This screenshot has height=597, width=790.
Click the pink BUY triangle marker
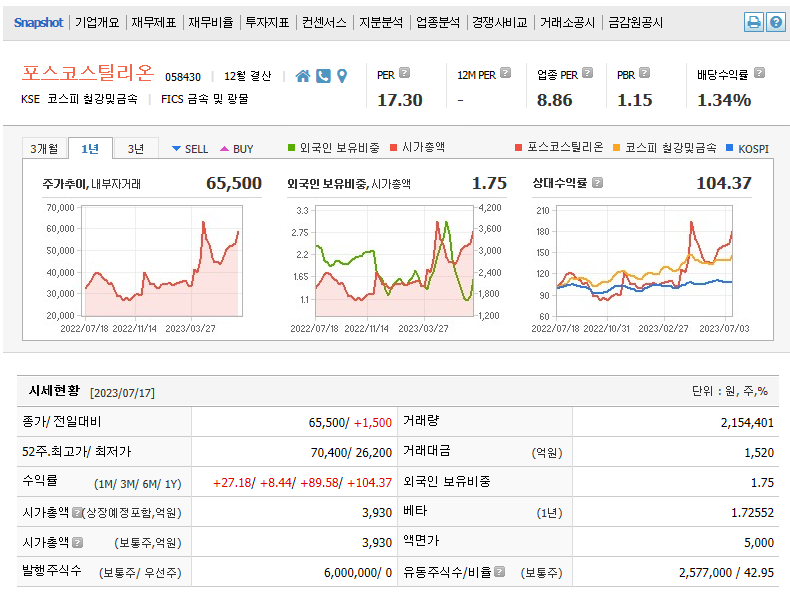(x=225, y=149)
